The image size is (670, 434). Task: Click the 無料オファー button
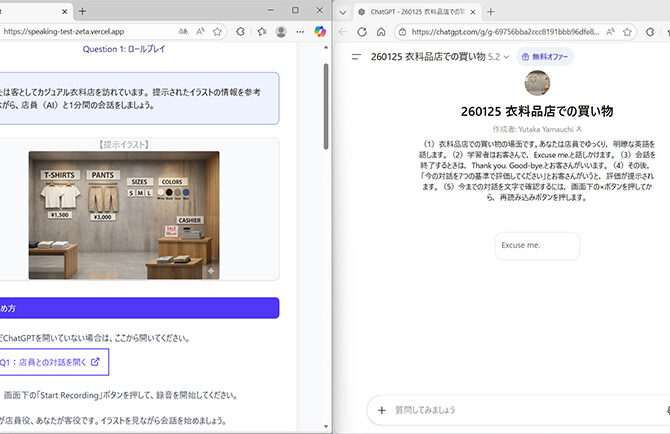point(545,56)
